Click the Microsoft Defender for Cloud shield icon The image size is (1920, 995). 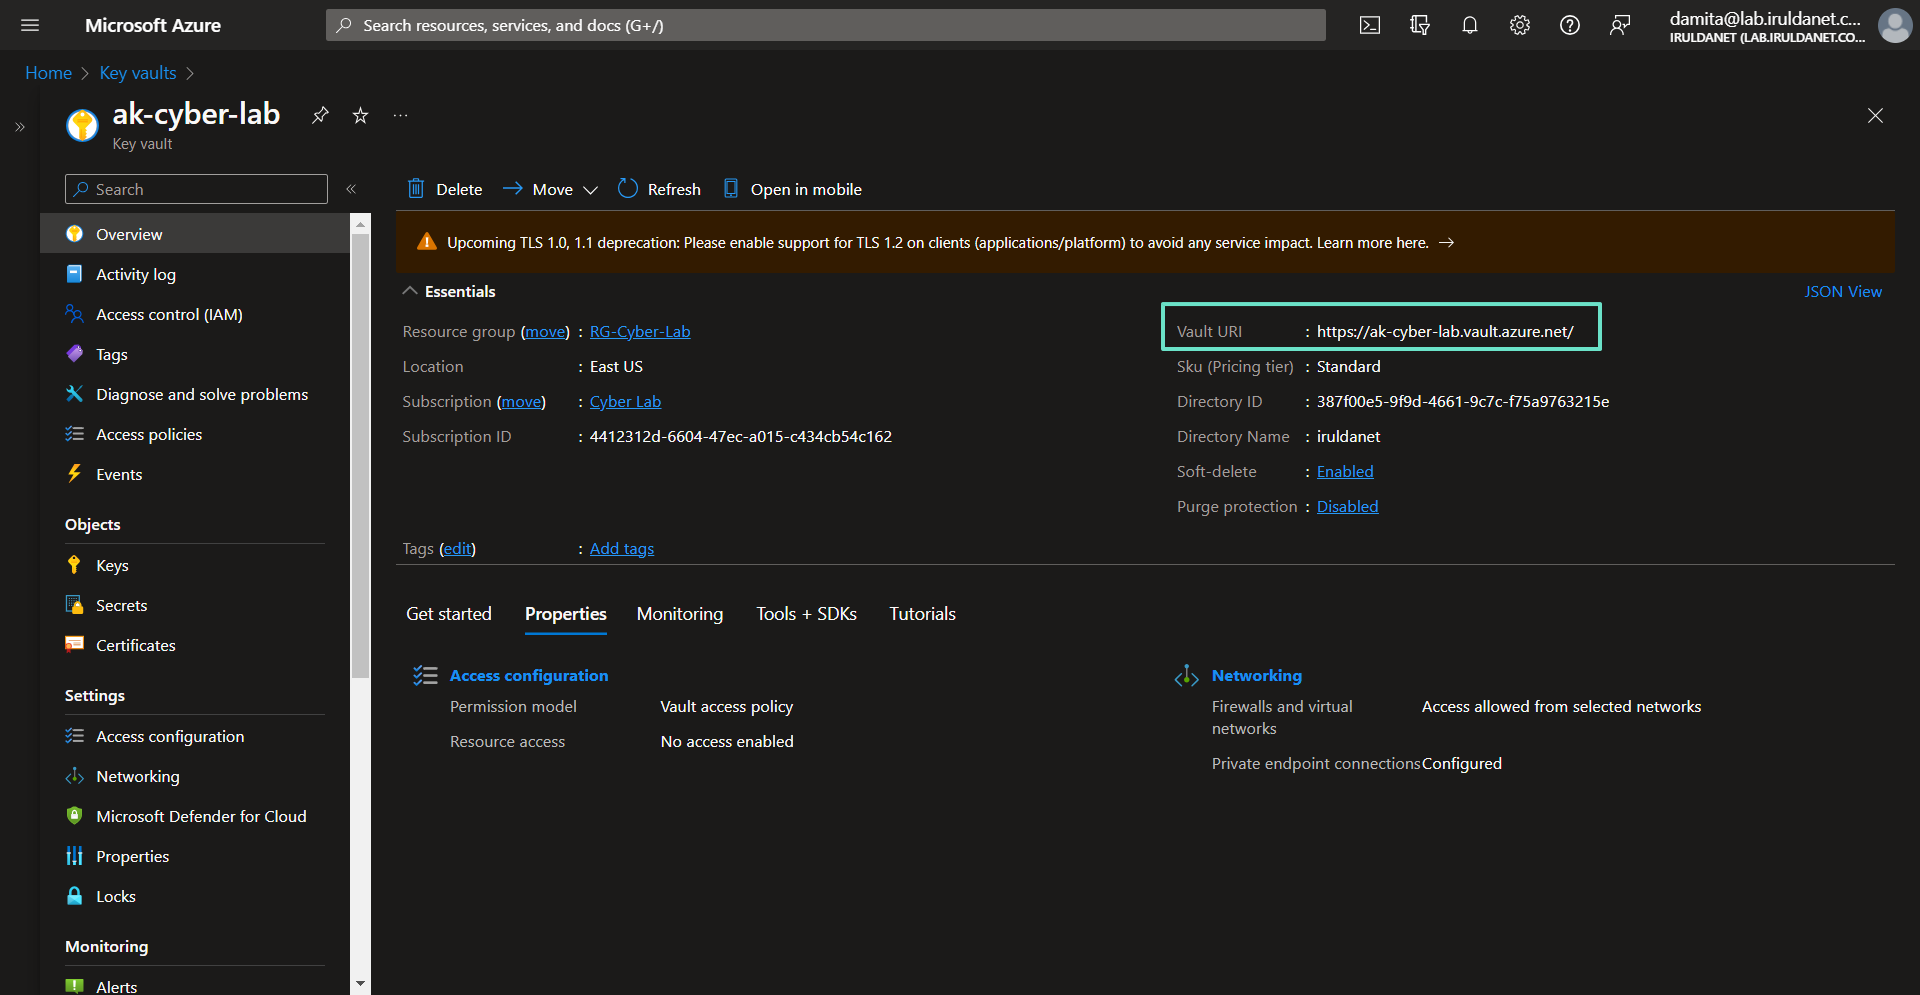tap(74, 815)
